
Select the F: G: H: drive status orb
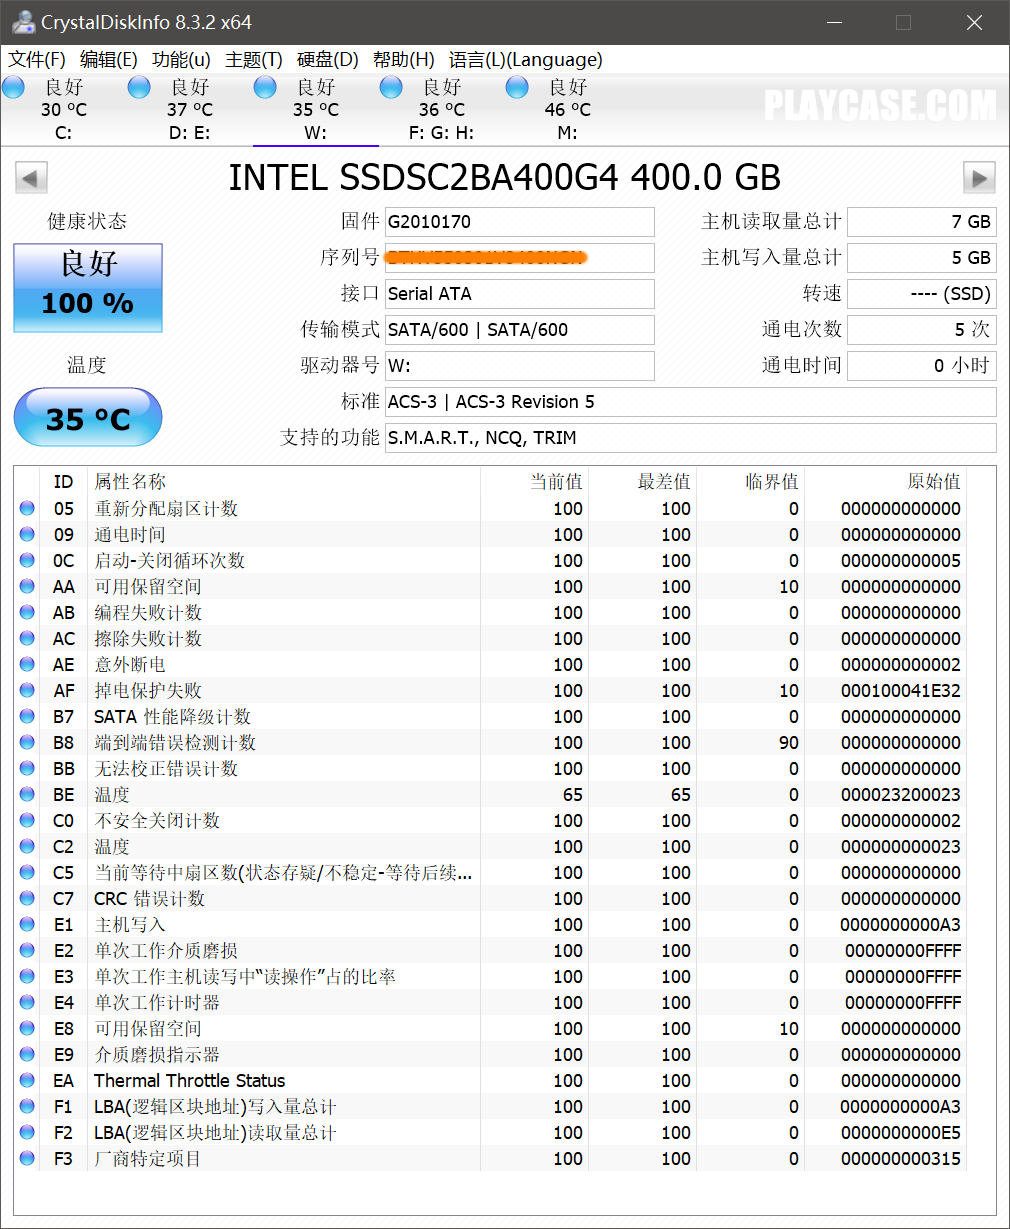(392, 88)
